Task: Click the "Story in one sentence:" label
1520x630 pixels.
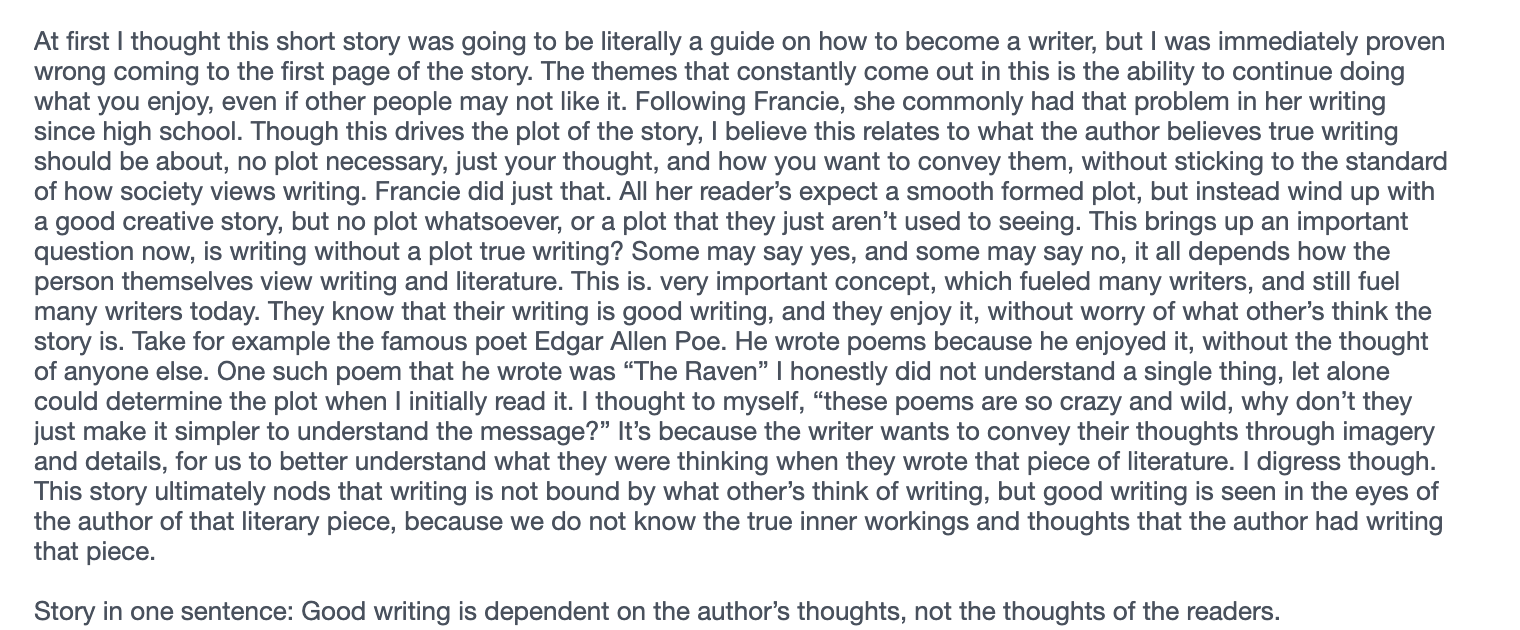Action: 162,611
